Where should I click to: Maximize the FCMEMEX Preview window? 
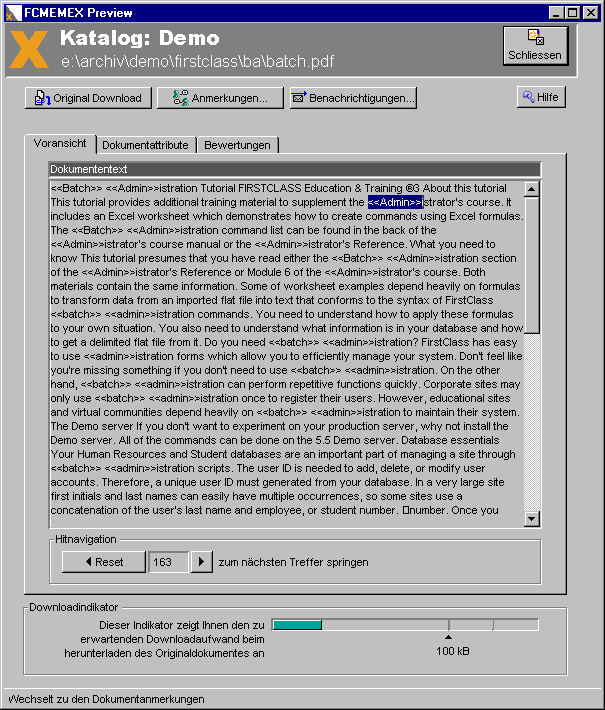[x=572, y=13]
